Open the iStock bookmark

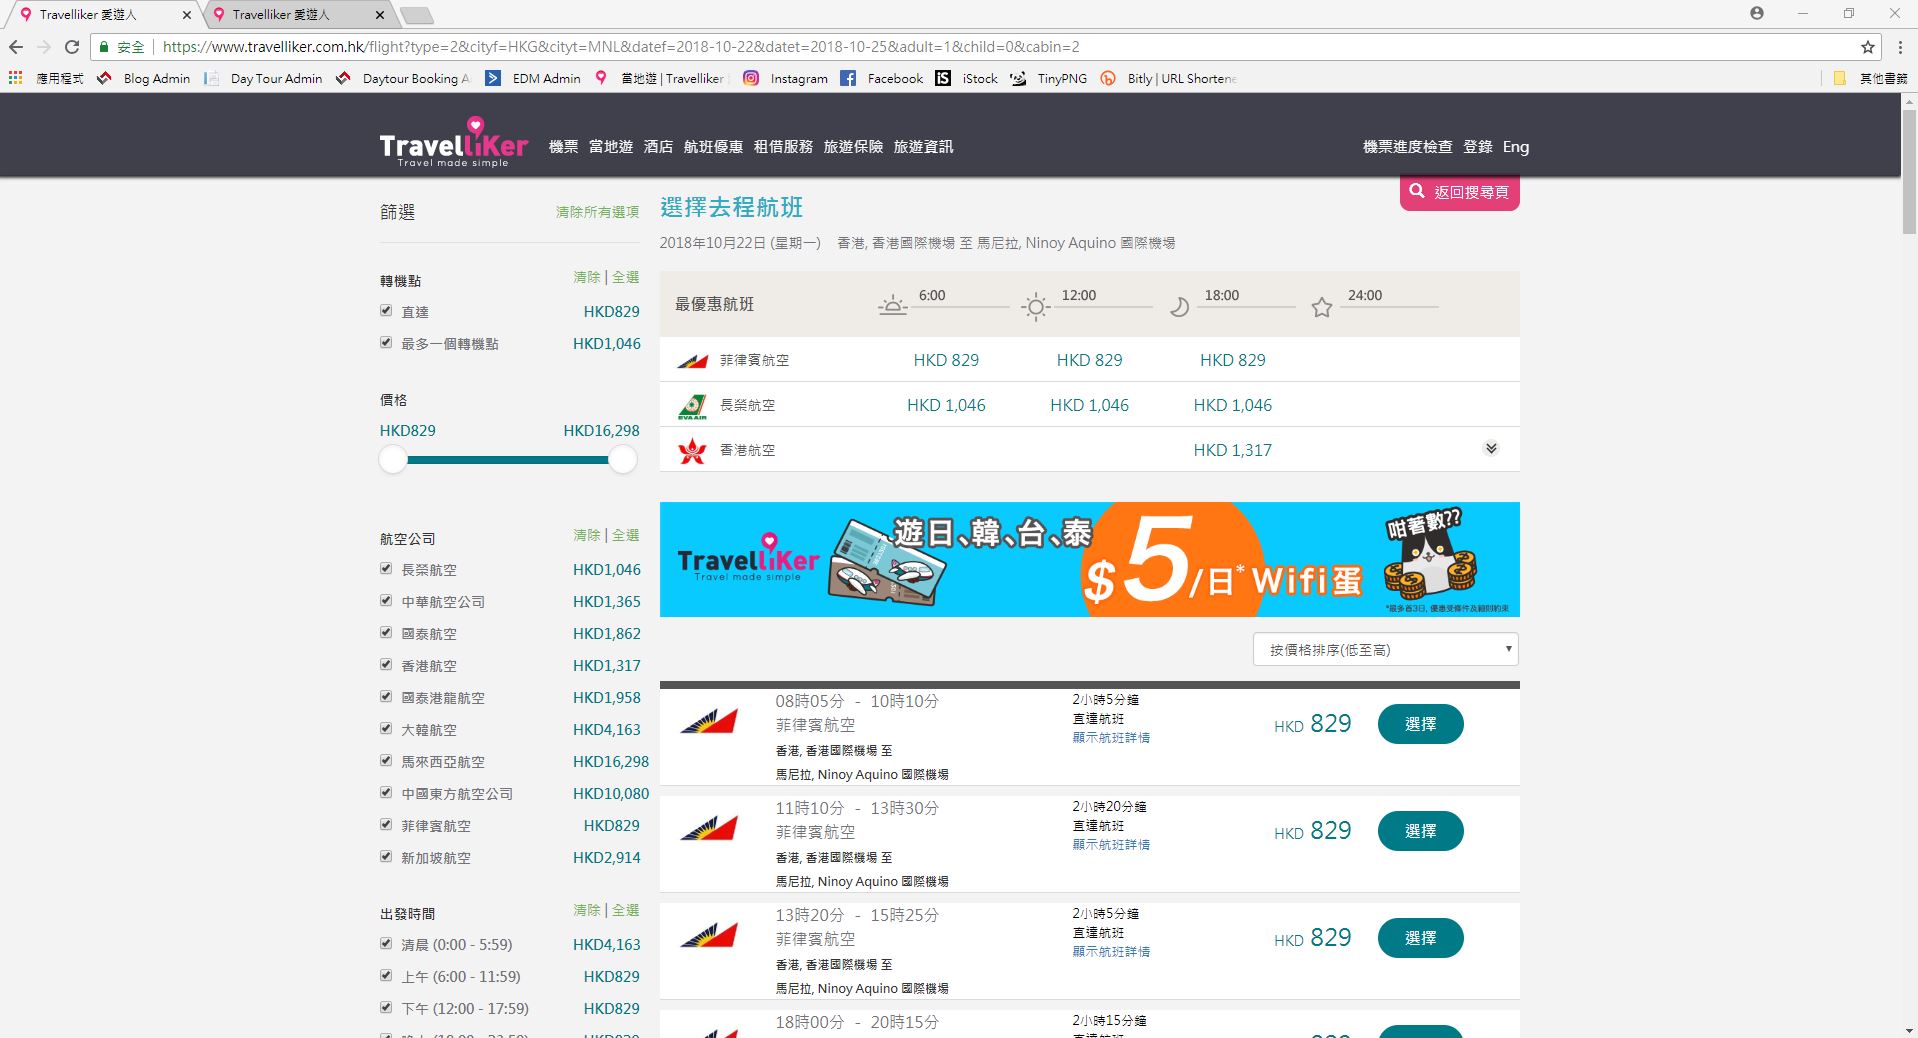click(x=967, y=78)
